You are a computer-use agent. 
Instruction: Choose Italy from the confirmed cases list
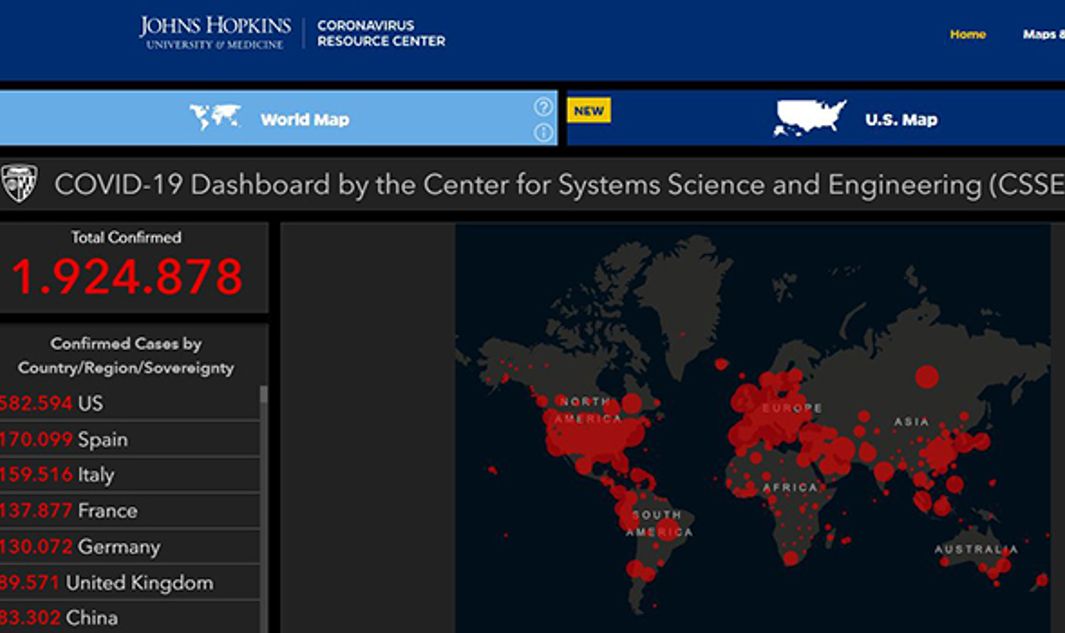tap(96, 475)
